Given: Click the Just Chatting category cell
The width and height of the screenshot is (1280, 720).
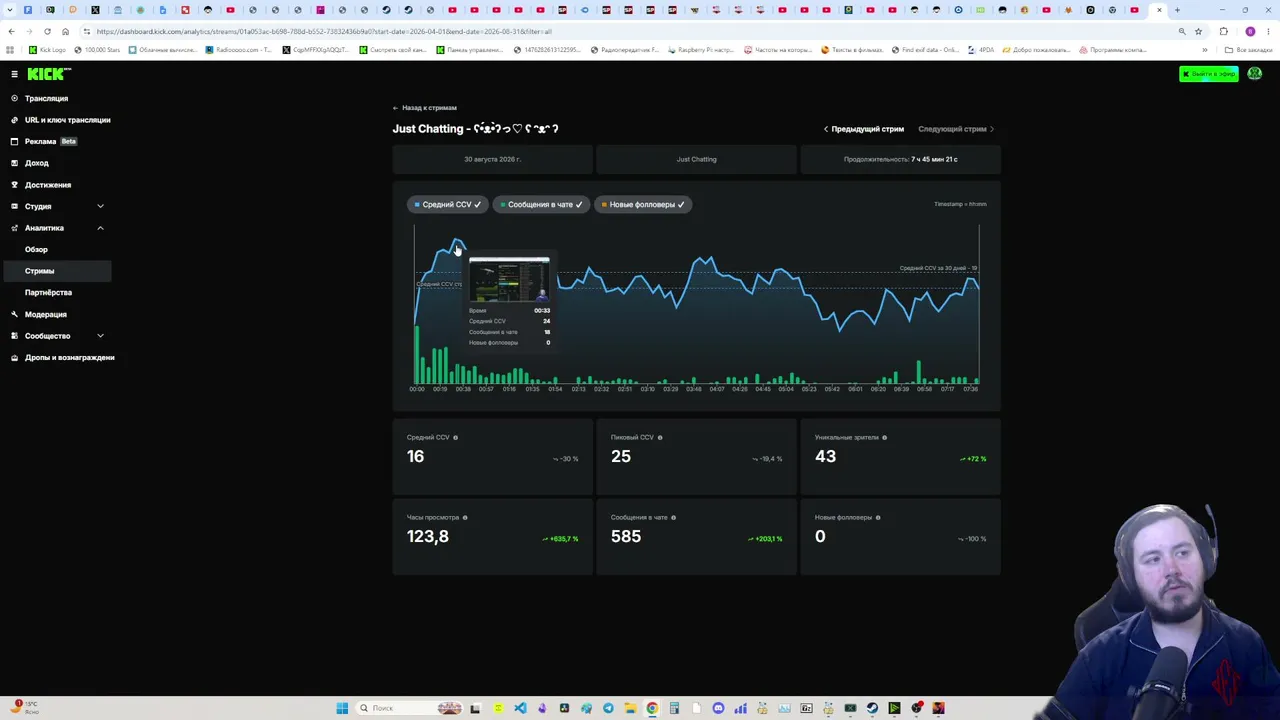Looking at the screenshot, I should [x=697, y=159].
